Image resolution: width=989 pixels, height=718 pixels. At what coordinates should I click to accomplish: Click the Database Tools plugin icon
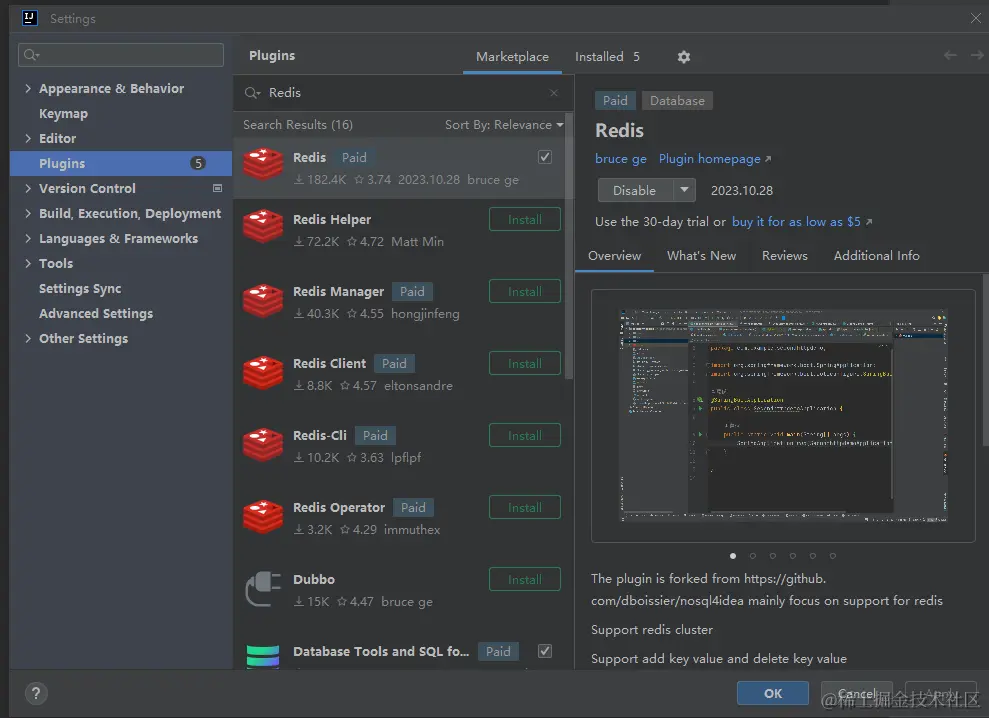263,656
